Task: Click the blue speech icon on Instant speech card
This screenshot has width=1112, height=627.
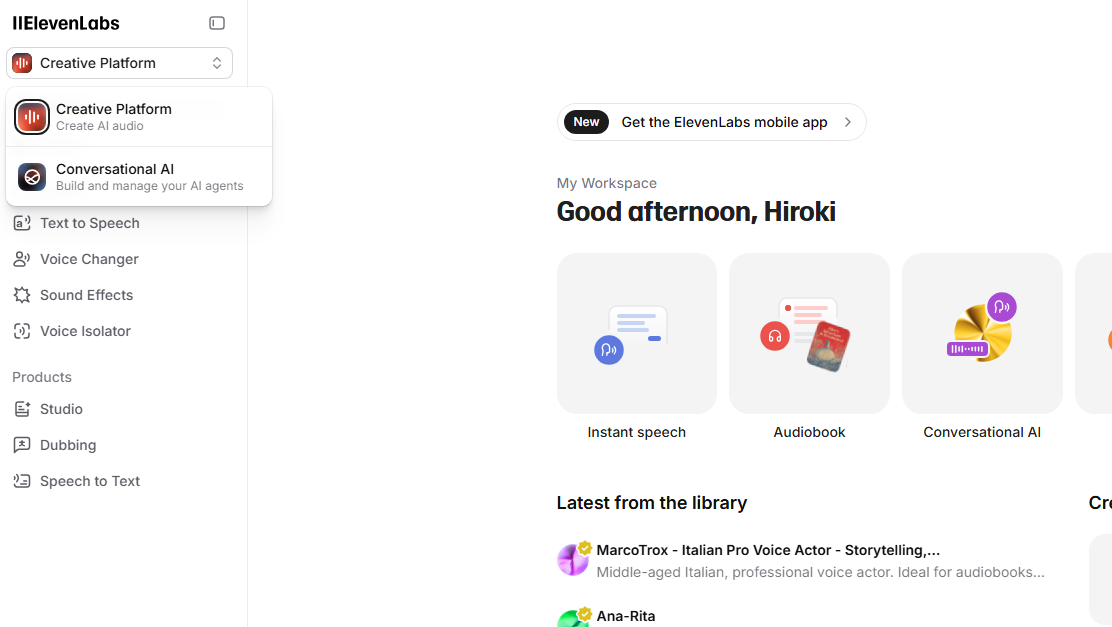Action: (x=609, y=350)
